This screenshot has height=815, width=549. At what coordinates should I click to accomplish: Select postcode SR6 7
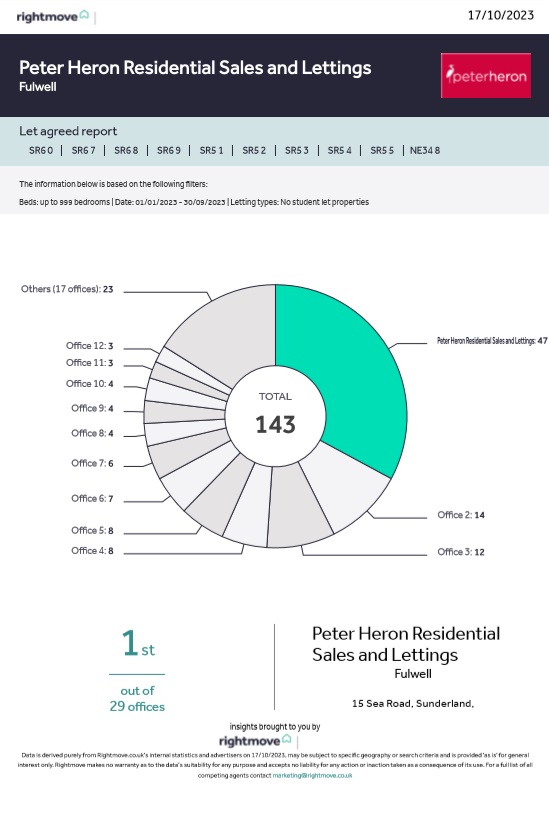pos(83,150)
